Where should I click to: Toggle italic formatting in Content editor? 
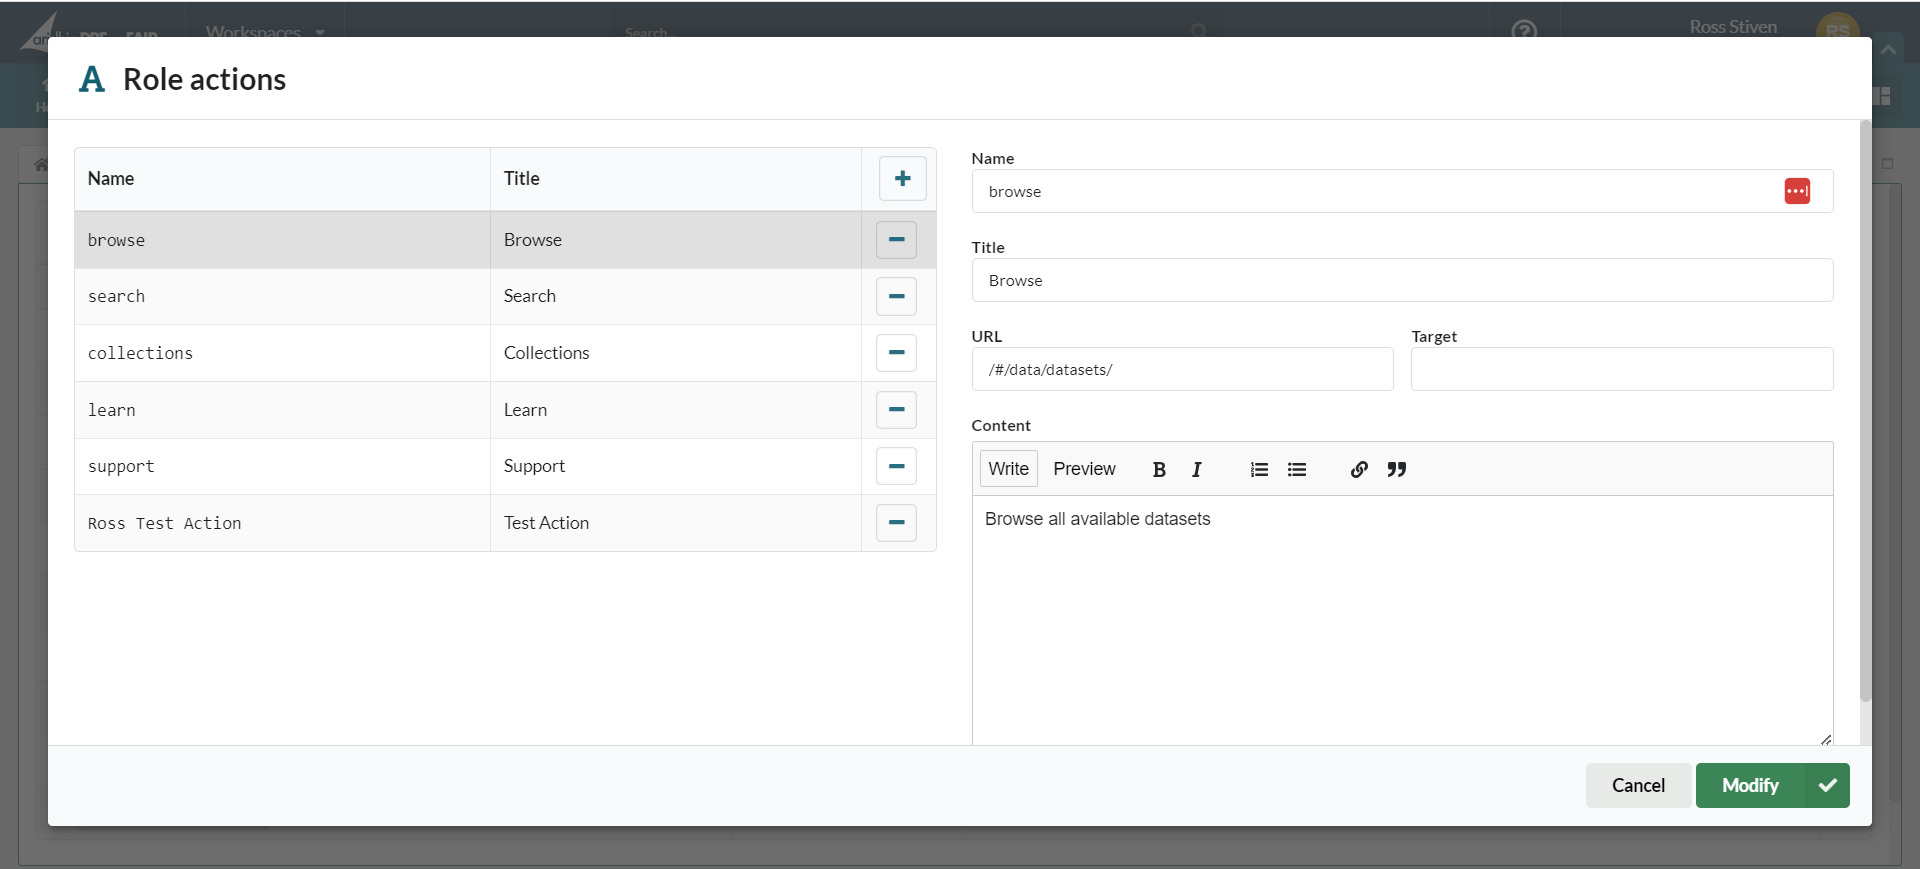pos(1196,469)
